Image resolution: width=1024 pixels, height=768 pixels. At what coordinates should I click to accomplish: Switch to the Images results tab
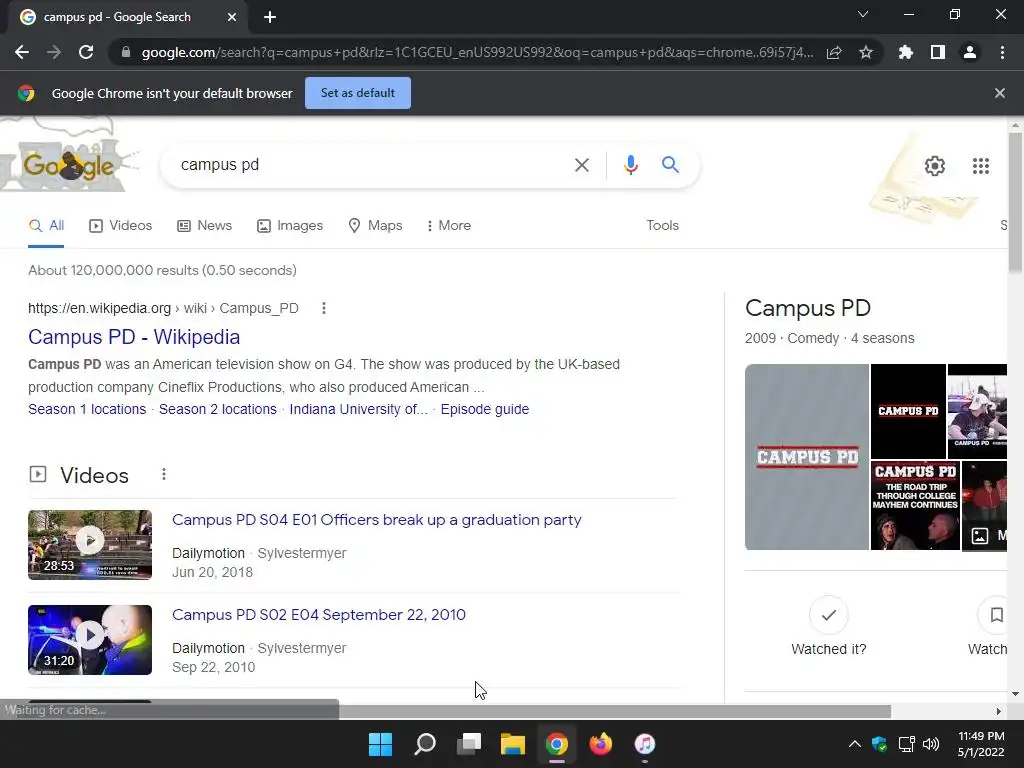(289, 225)
